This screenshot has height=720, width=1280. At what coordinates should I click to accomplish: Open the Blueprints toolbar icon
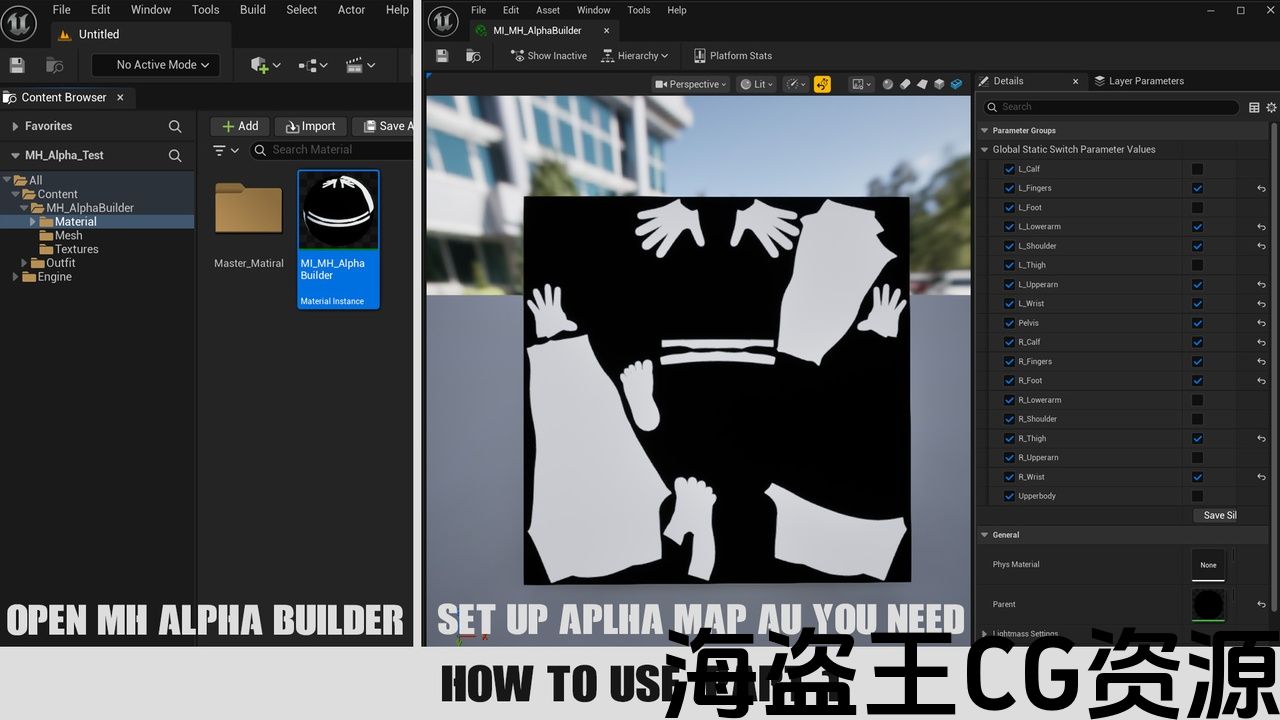coord(313,65)
